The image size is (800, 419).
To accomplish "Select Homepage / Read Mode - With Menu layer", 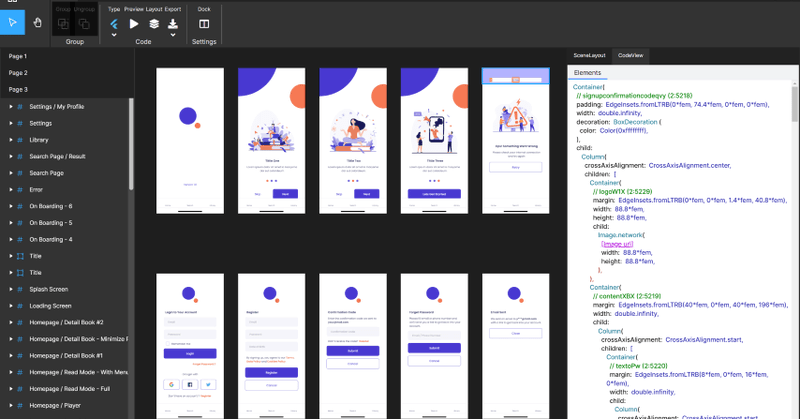I will coord(79,372).
